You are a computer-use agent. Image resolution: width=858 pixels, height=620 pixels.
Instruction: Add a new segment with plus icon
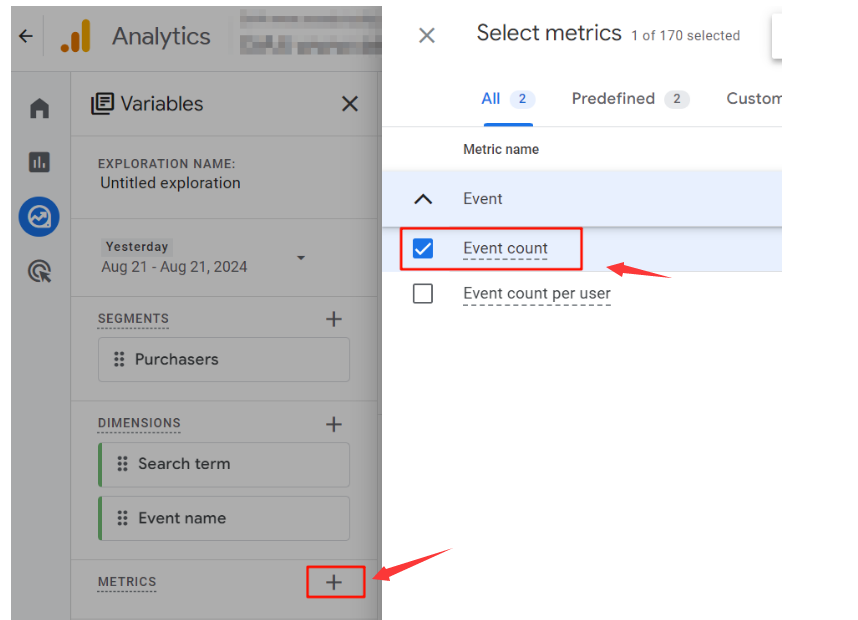pyautogui.click(x=334, y=319)
